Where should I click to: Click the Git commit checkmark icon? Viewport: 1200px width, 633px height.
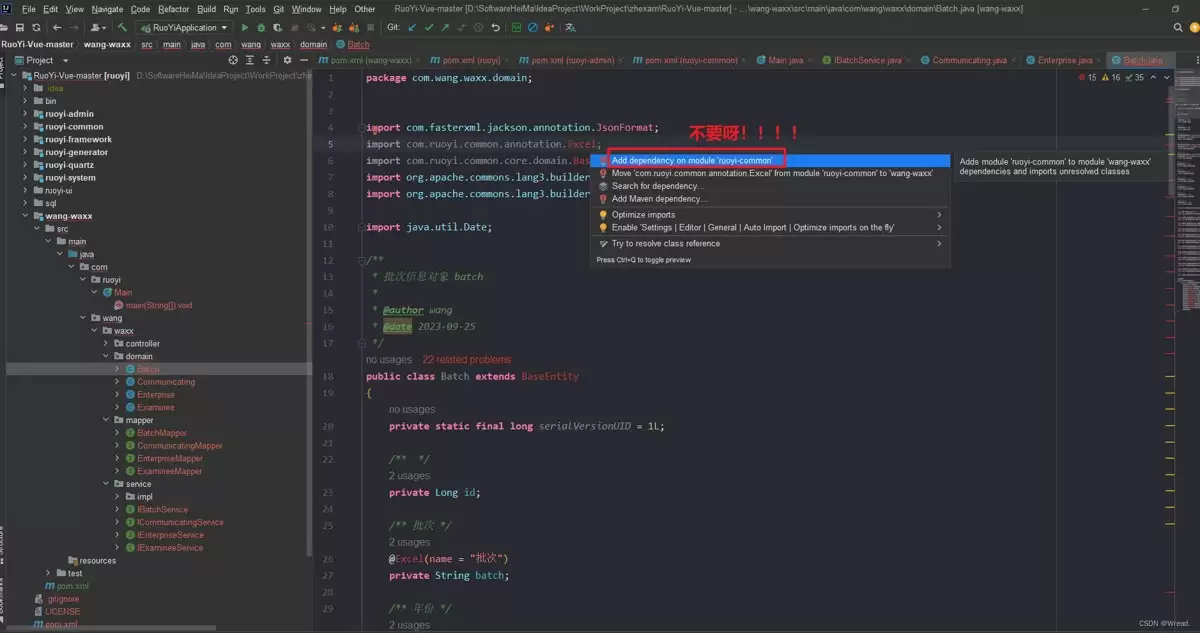[x=429, y=27]
